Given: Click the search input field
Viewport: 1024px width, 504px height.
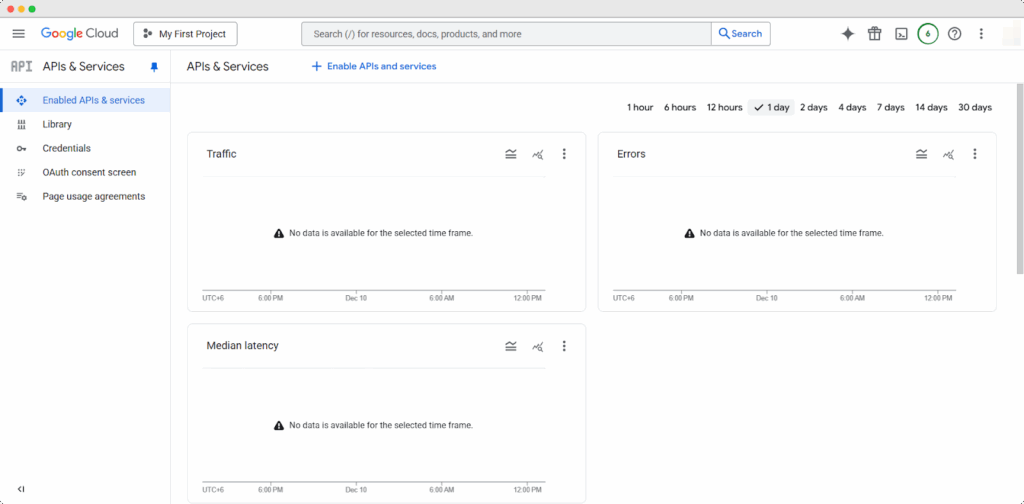Looking at the screenshot, I should coord(506,34).
